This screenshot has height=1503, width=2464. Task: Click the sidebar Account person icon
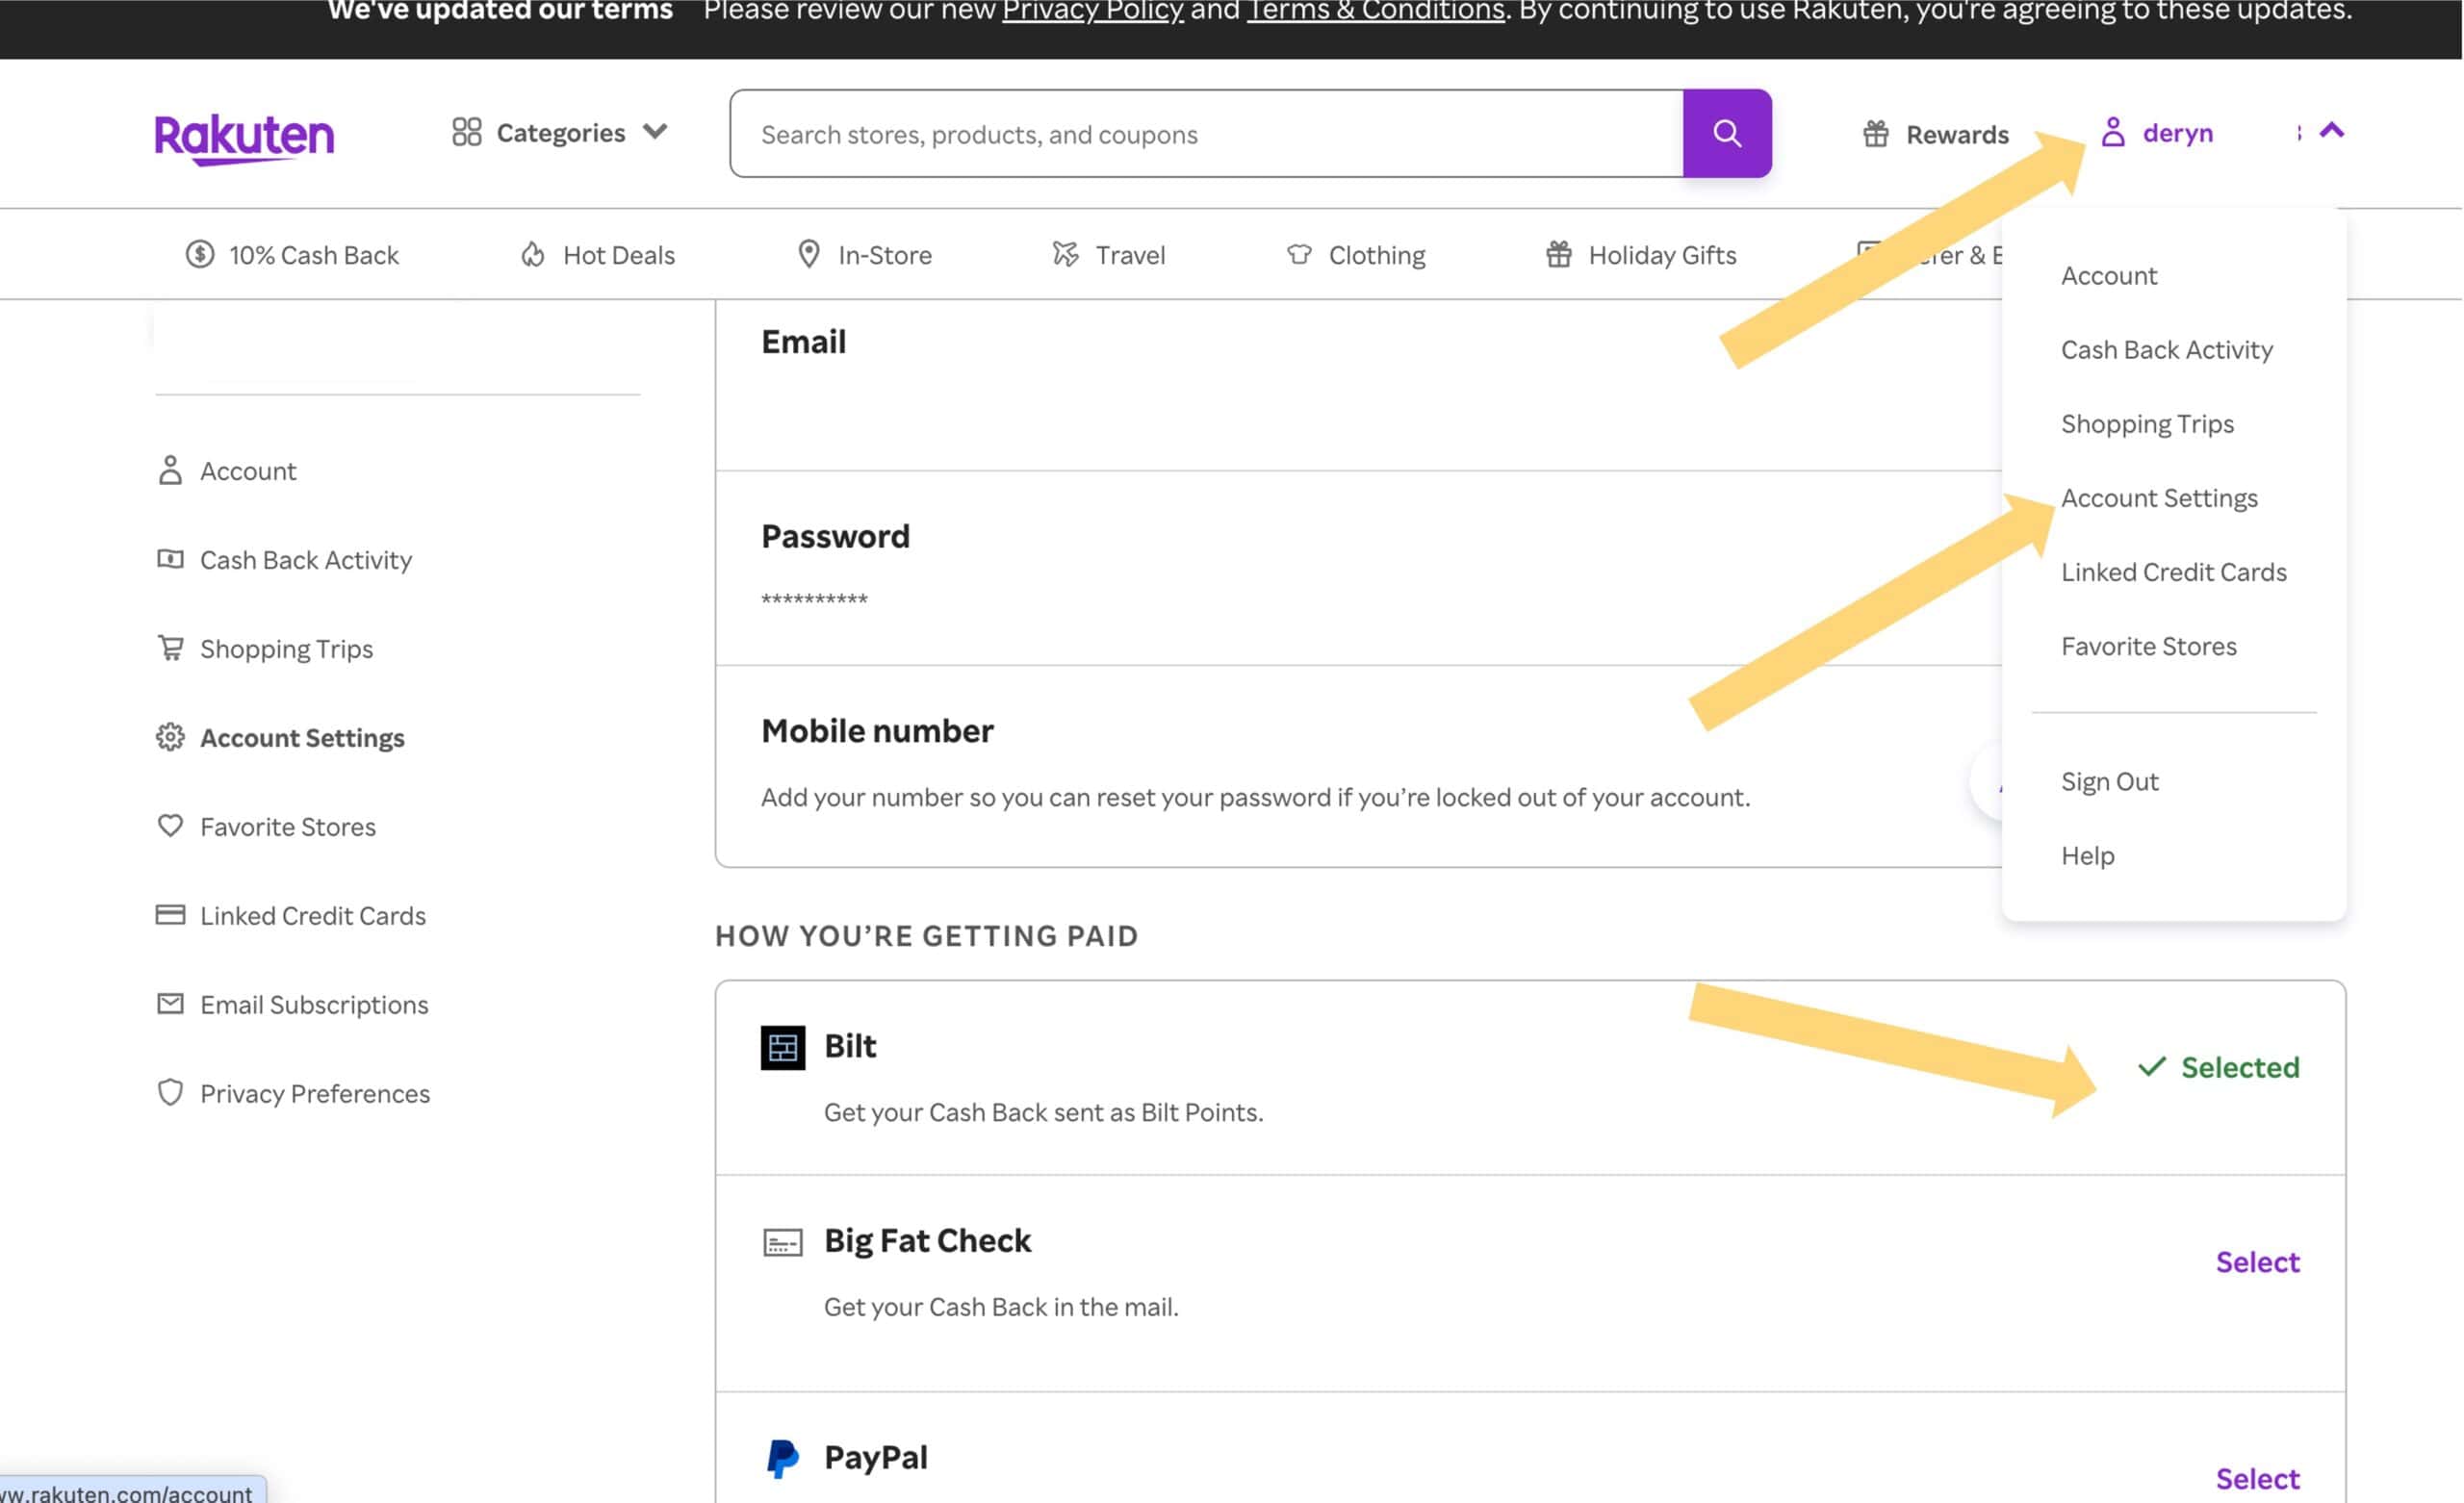click(170, 470)
